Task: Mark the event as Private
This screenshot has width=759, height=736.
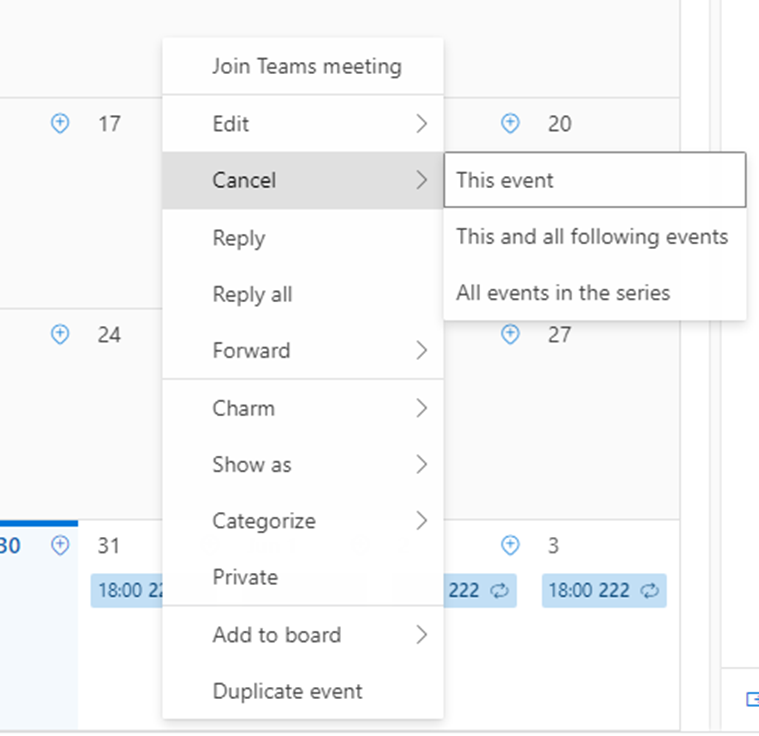Action: [x=245, y=577]
